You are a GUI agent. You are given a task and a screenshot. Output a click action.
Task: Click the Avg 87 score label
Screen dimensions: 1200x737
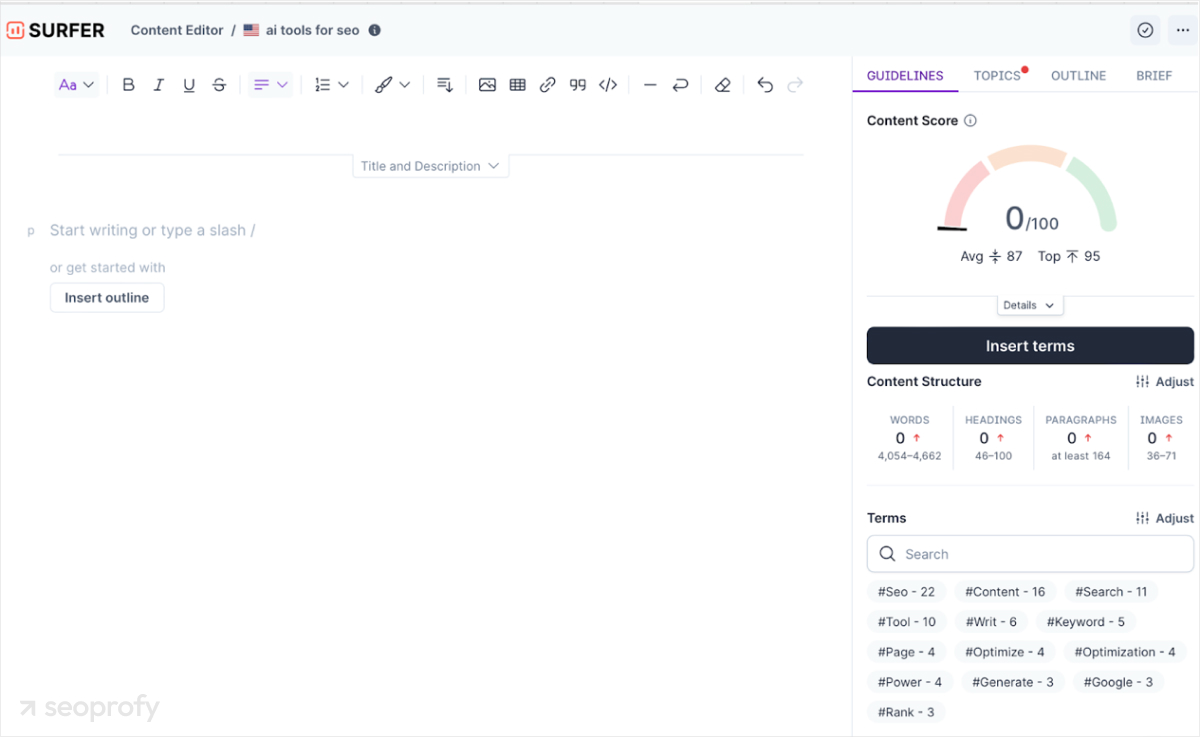click(x=991, y=256)
